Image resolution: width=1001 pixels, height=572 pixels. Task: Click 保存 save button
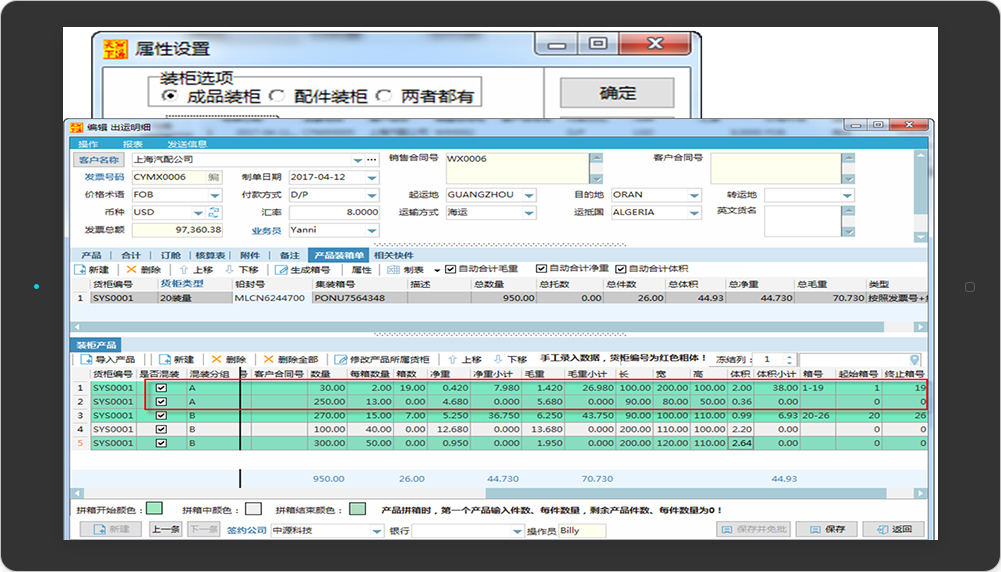[826, 529]
